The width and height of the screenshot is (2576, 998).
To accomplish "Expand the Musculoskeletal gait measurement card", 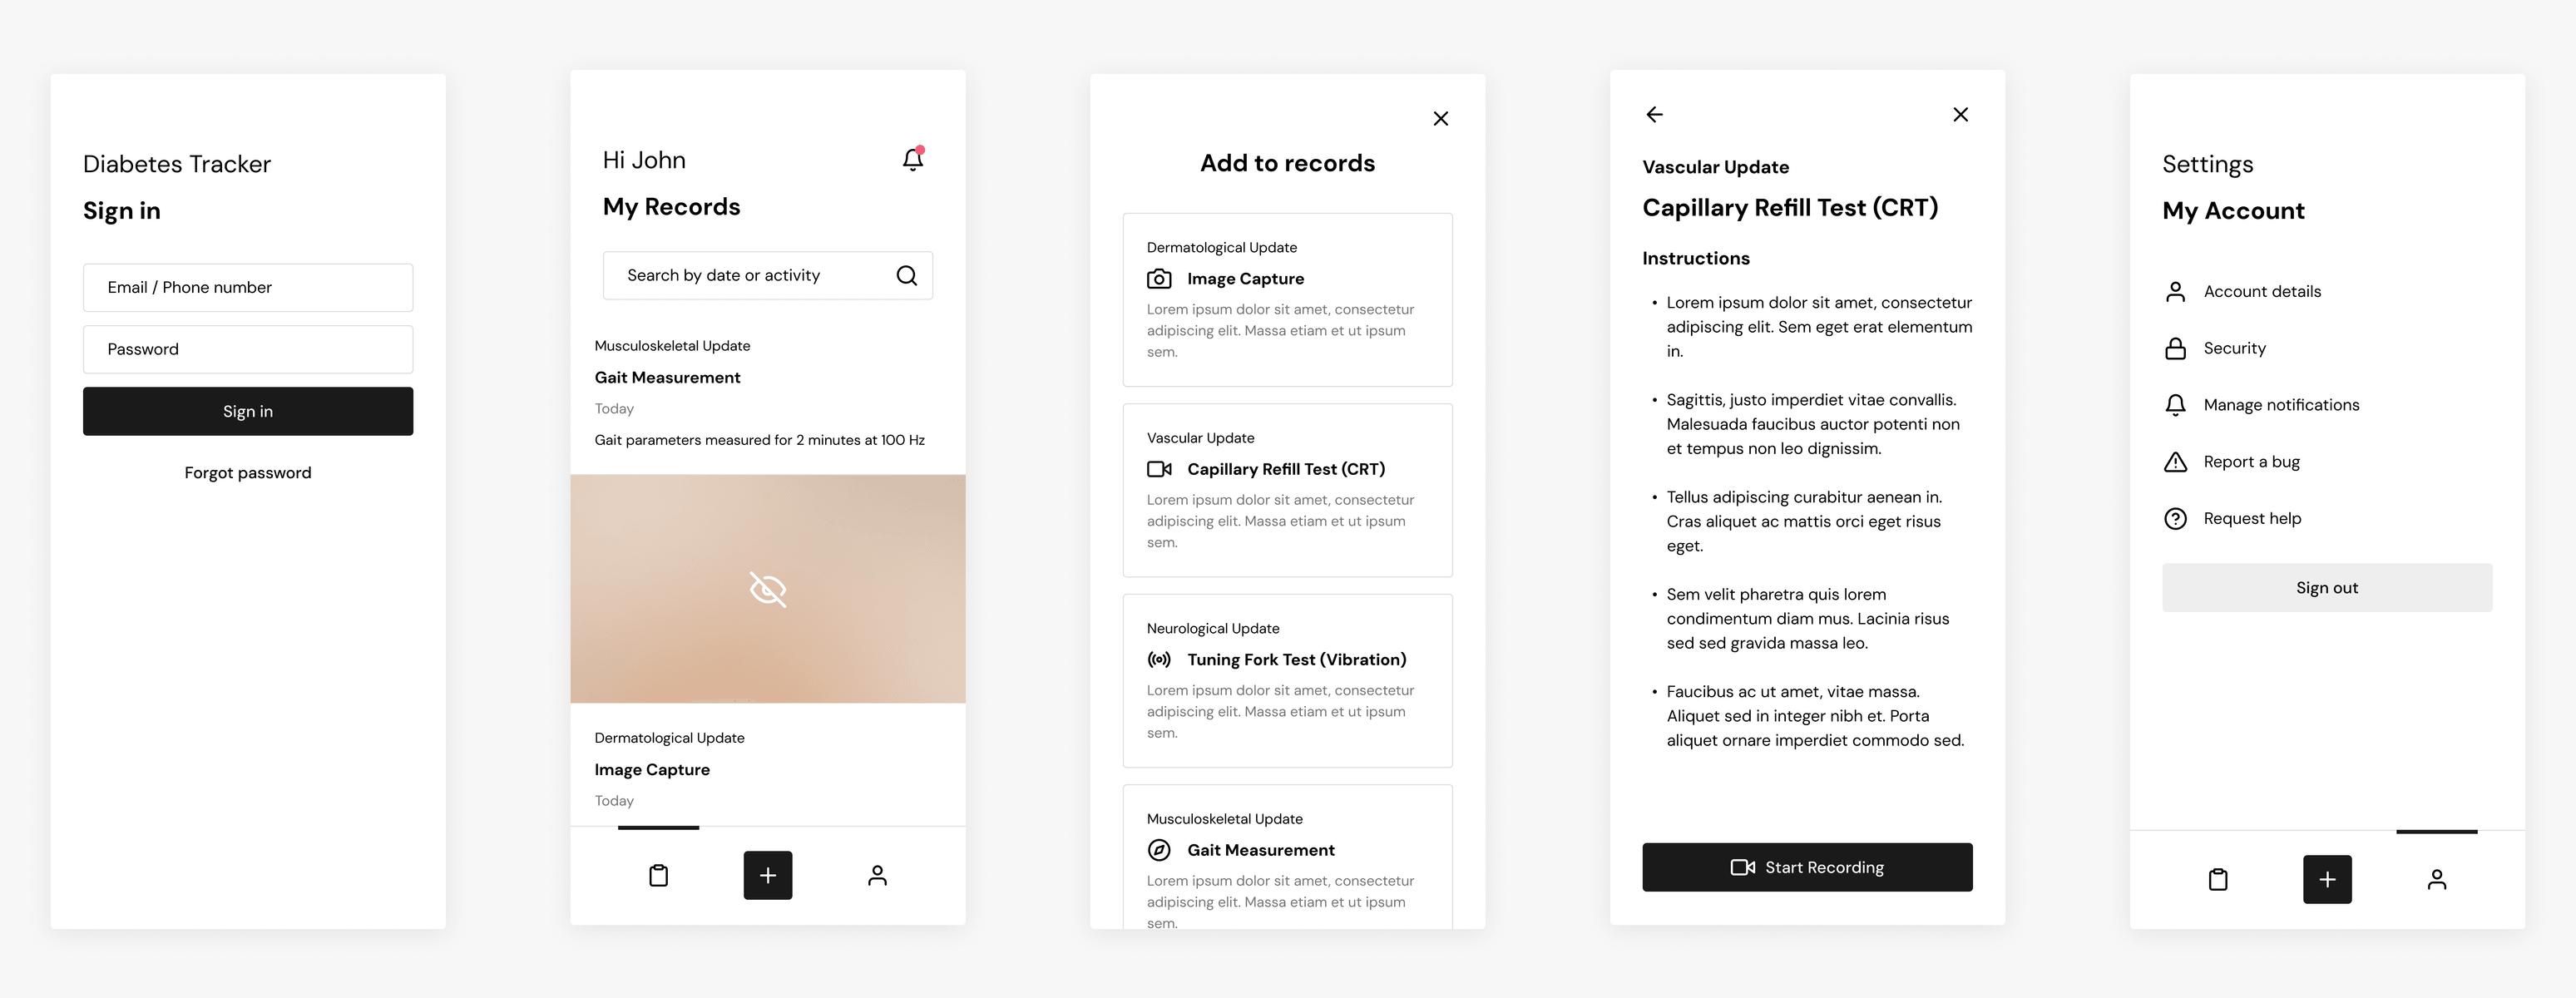I will click(x=769, y=394).
